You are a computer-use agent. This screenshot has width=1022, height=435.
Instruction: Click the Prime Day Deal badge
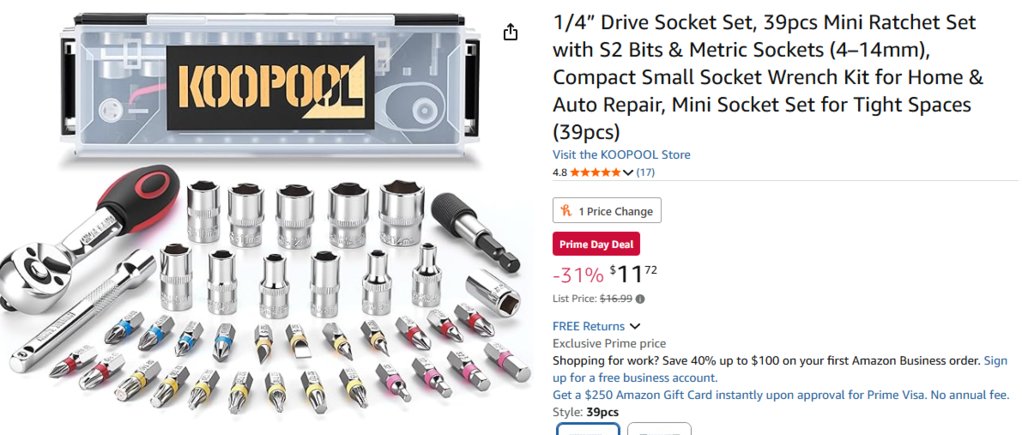point(596,244)
